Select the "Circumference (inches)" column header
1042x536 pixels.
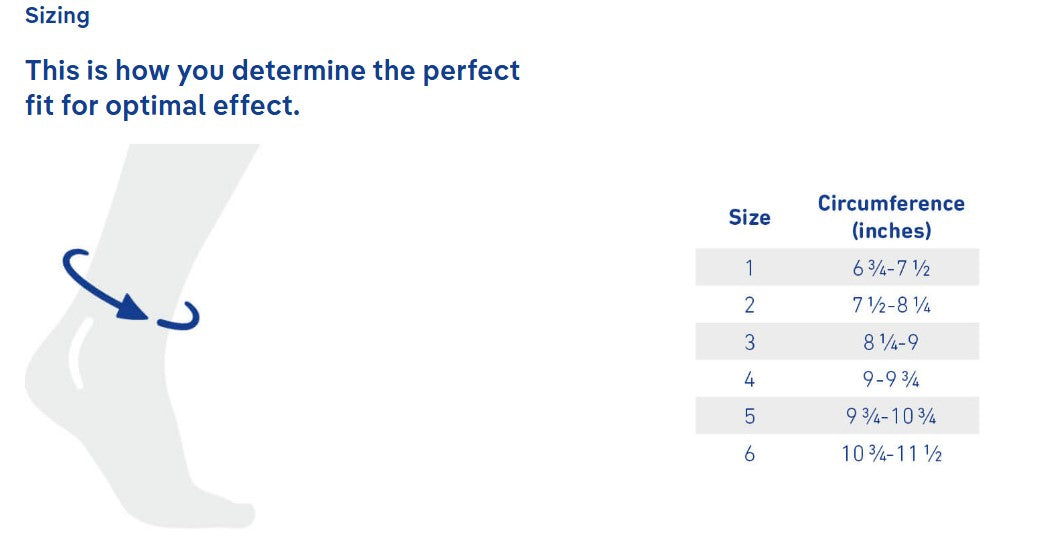point(891,217)
